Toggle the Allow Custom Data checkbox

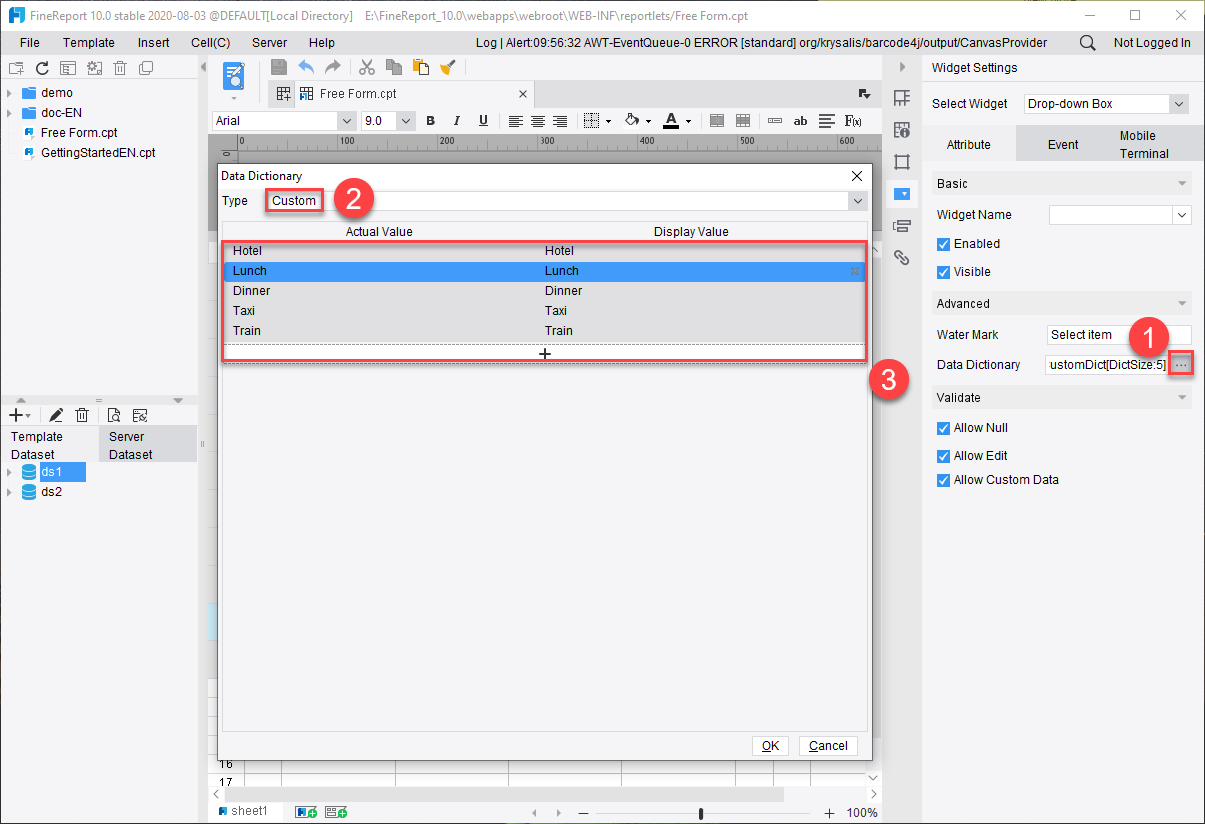943,480
